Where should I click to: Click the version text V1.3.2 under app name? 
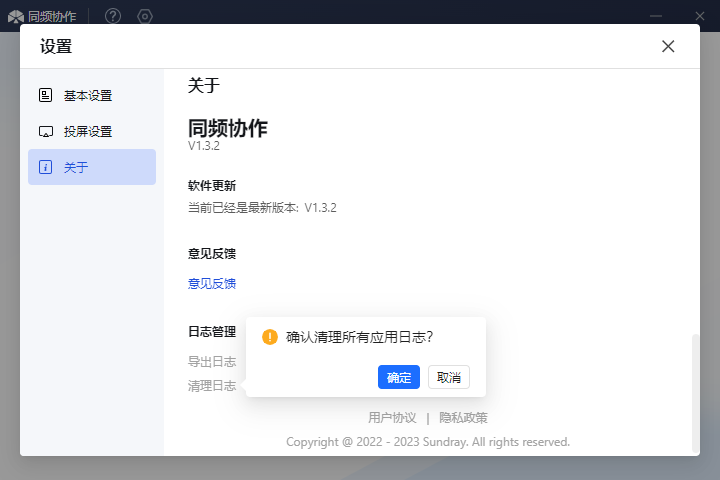(204, 146)
